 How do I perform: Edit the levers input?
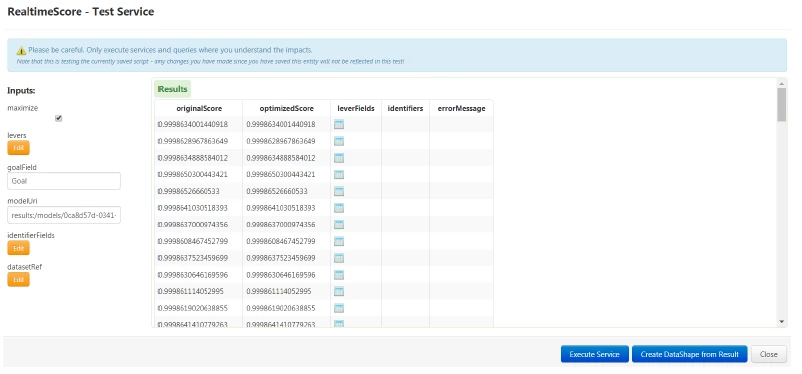pyautogui.click(x=18, y=148)
